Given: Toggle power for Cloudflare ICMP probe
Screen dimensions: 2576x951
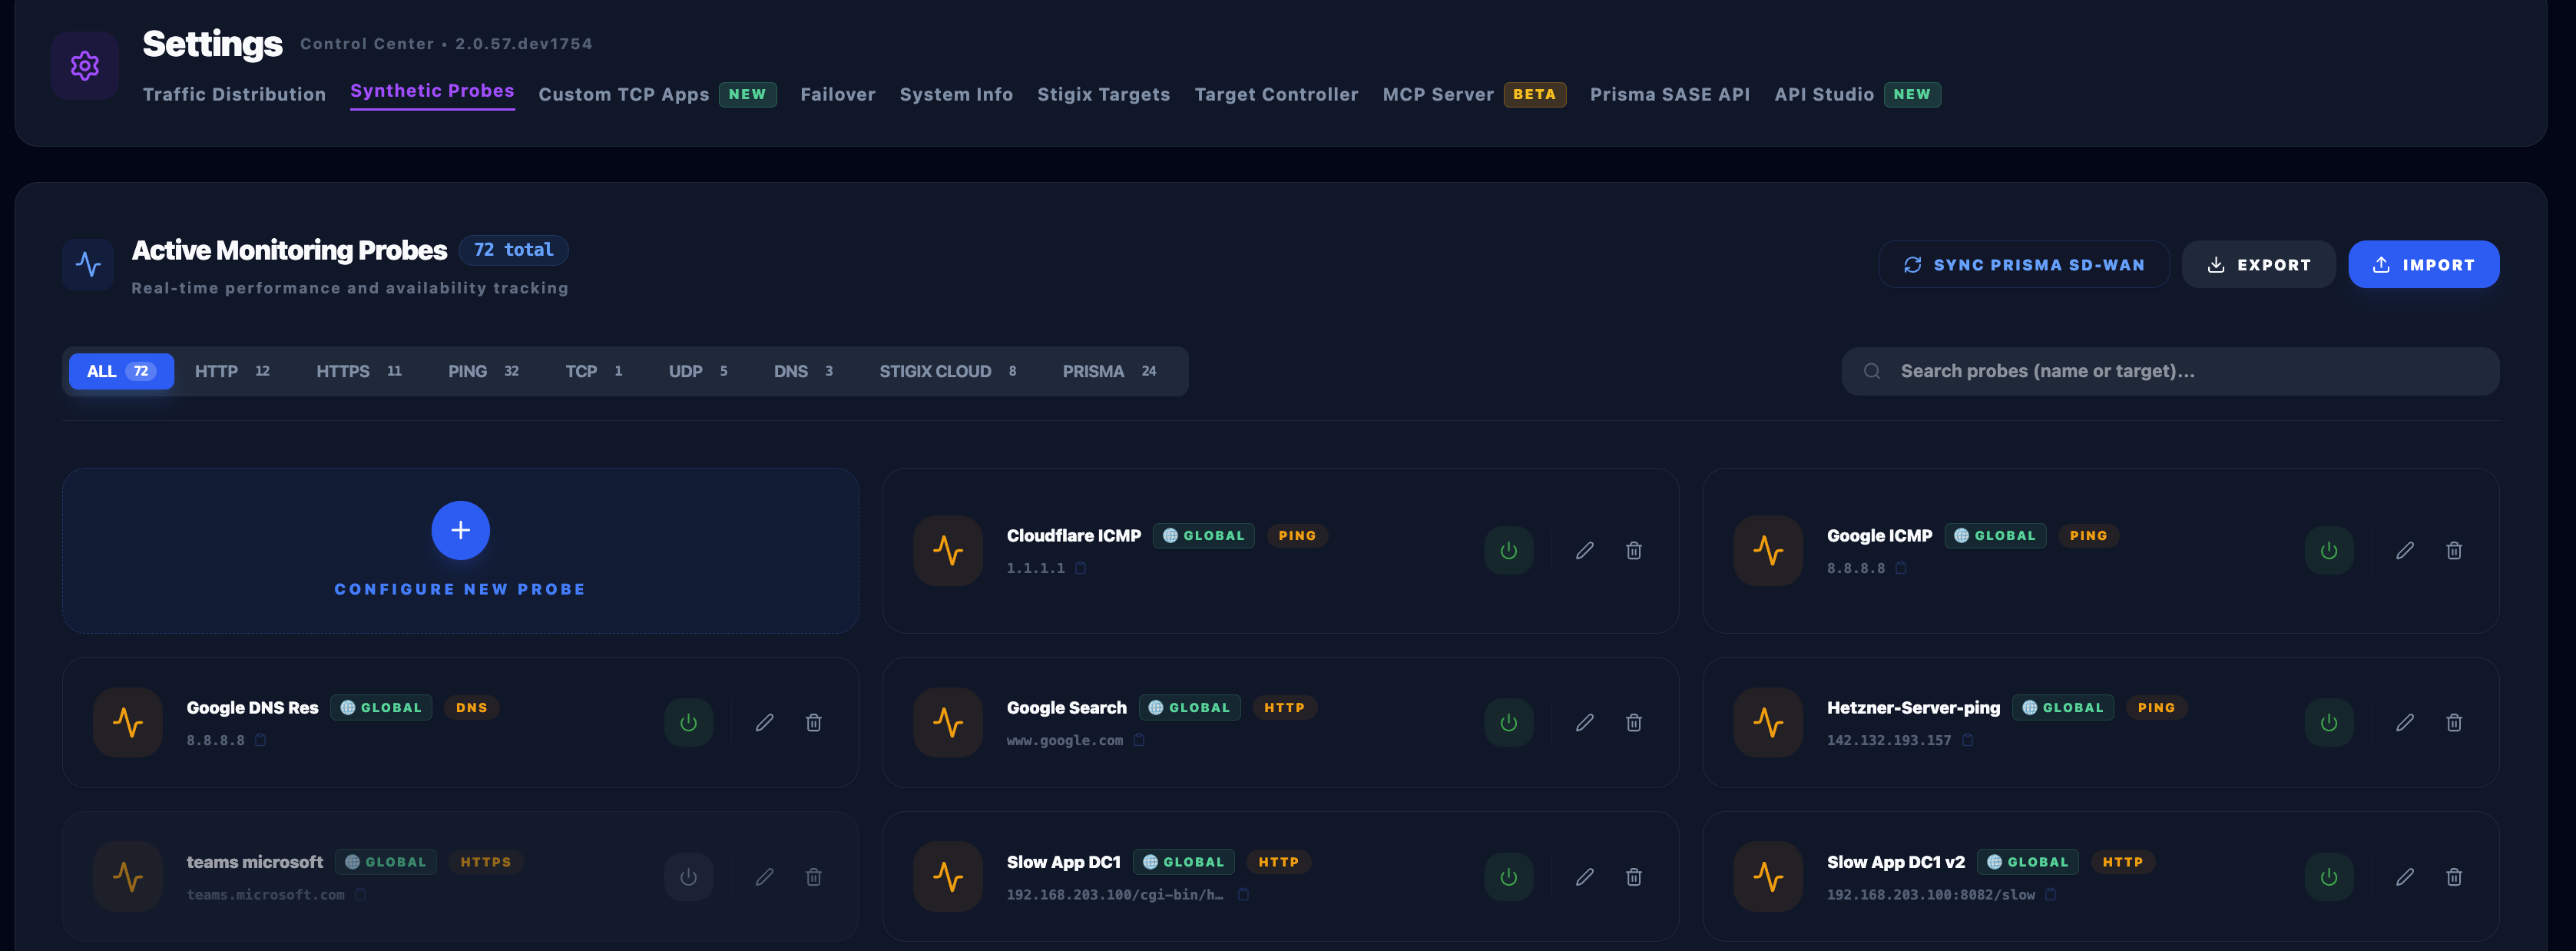Looking at the screenshot, I should 1508,550.
